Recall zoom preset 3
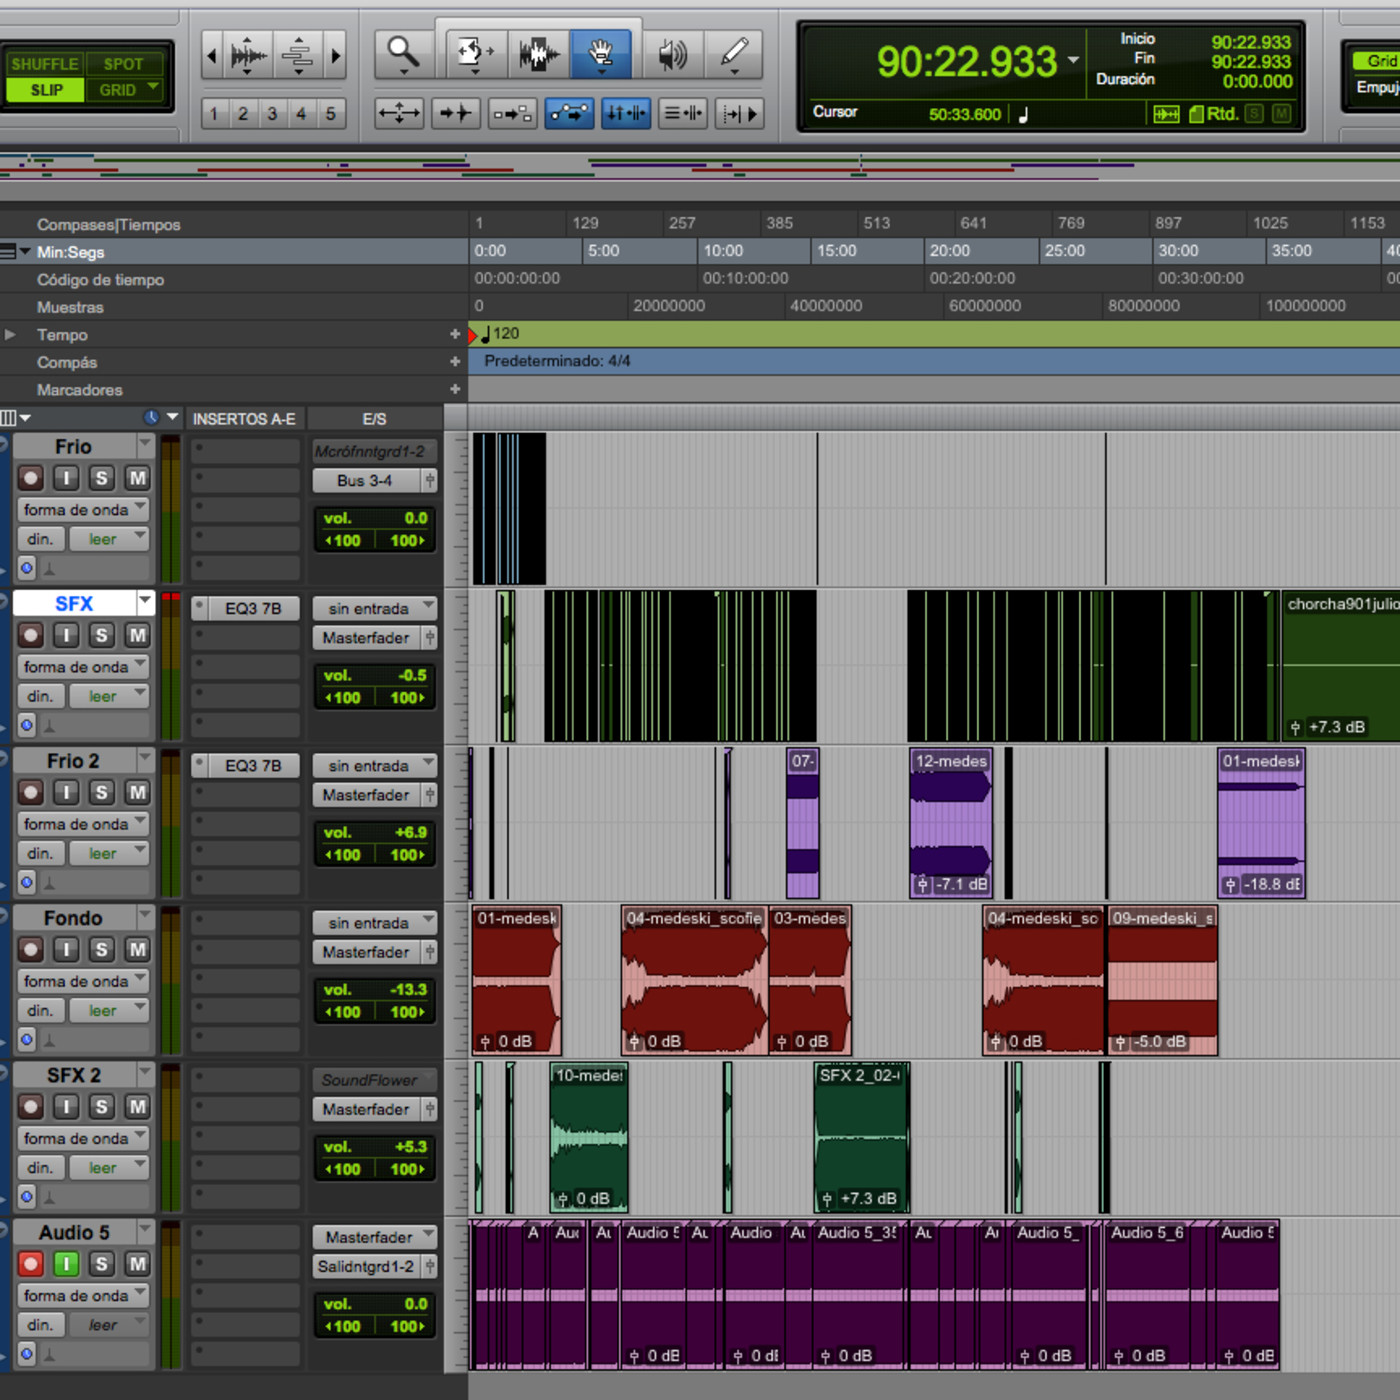The height and width of the screenshot is (1400, 1400). click(272, 113)
